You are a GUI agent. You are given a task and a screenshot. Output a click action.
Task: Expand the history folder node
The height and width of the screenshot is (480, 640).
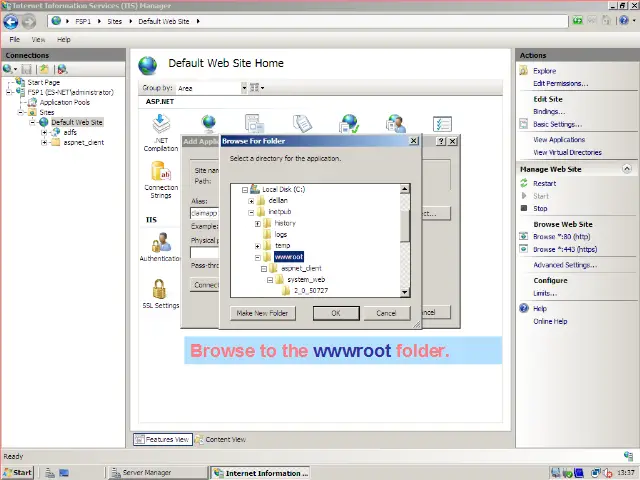click(x=258, y=224)
